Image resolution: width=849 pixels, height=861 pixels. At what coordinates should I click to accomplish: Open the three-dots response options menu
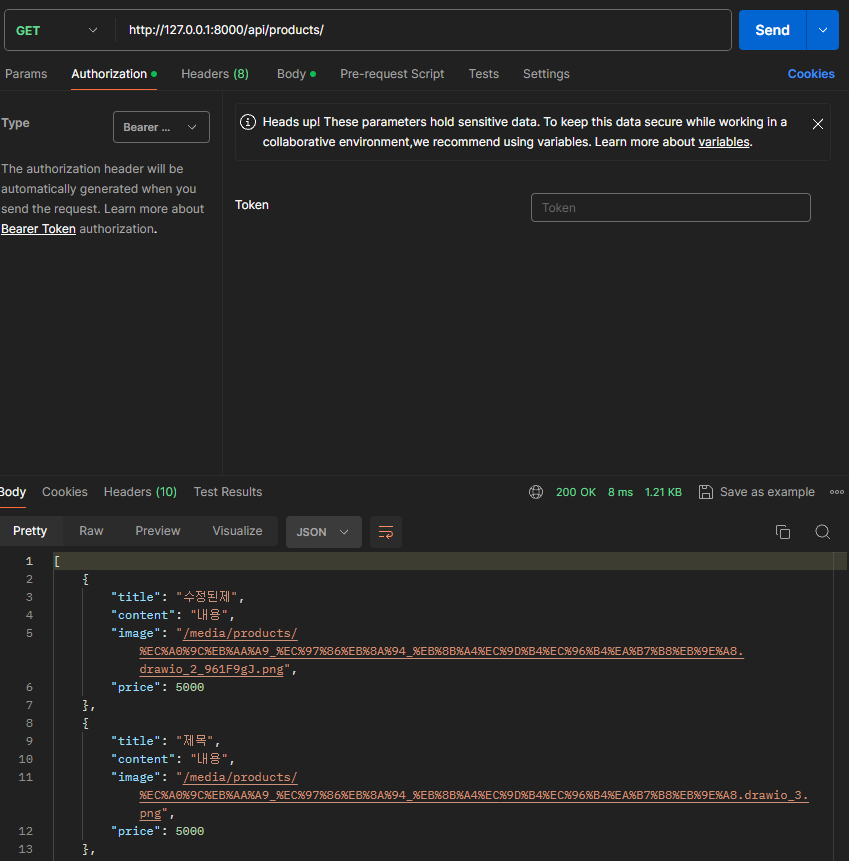(837, 492)
